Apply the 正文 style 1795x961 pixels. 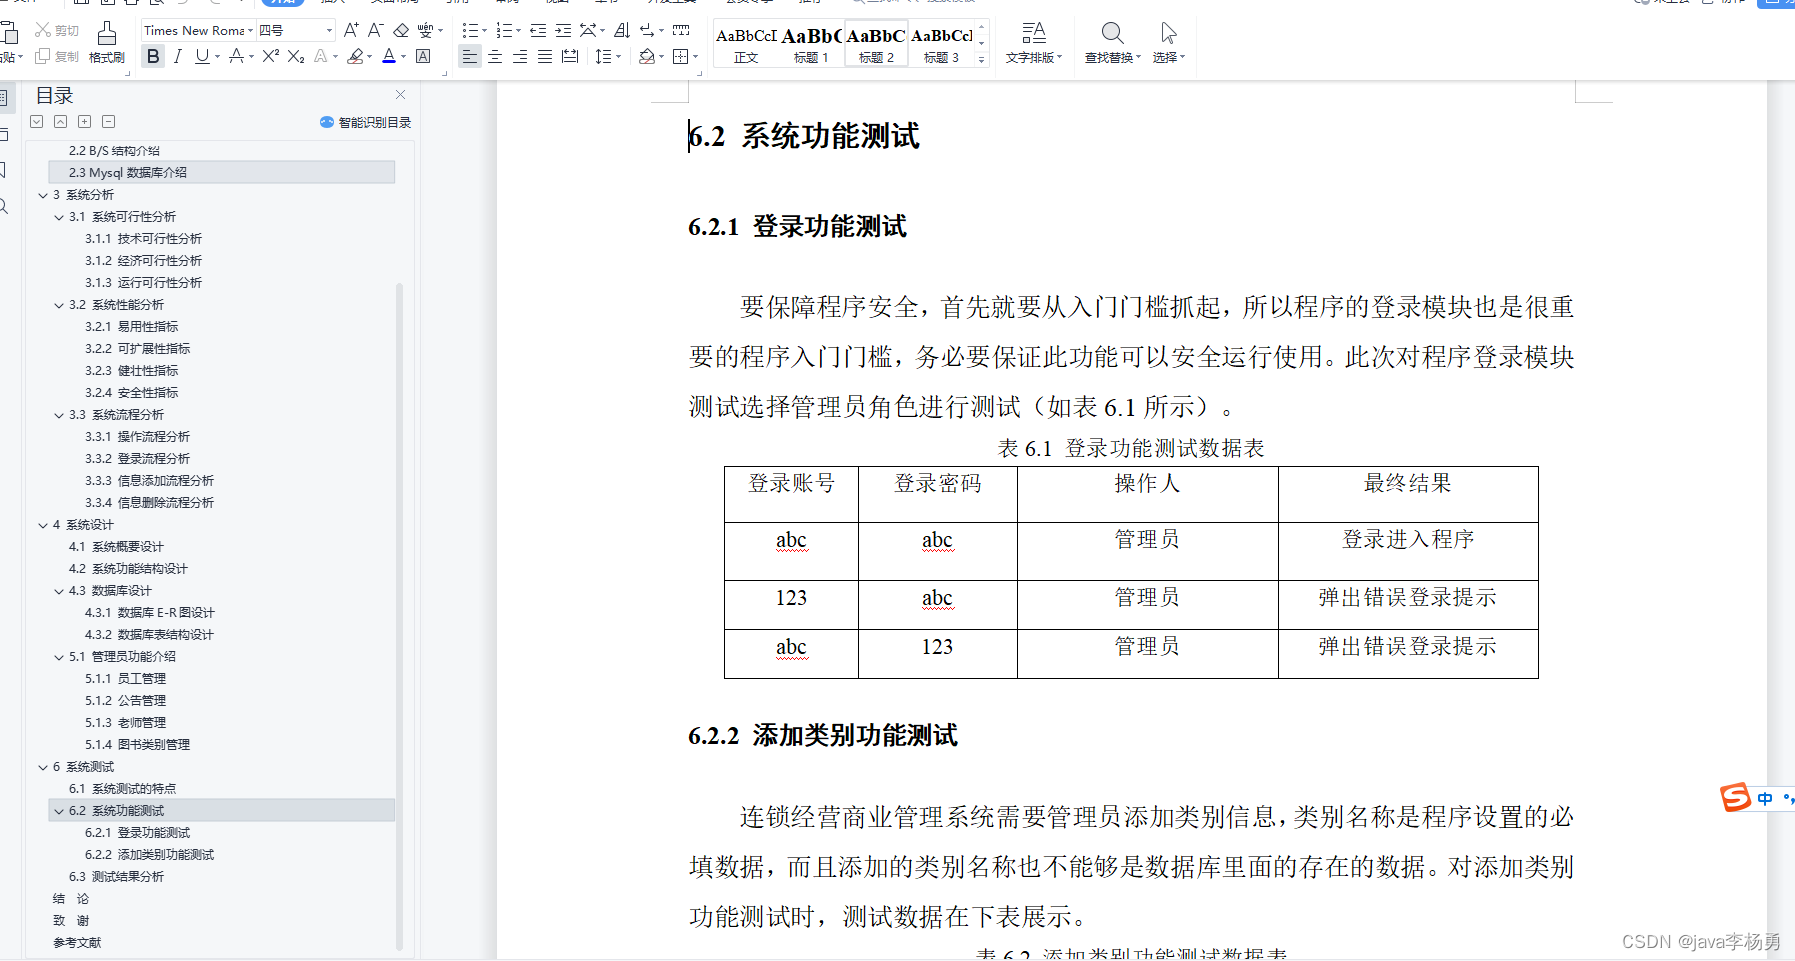tap(746, 45)
